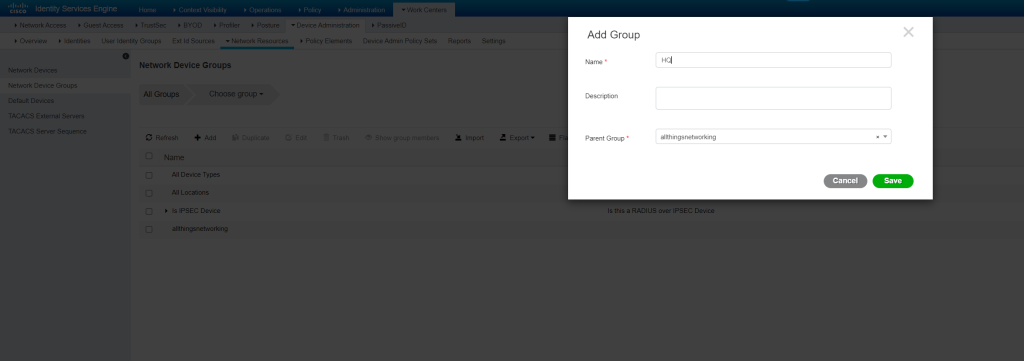
Task: Click the green Save button
Action: click(x=893, y=181)
